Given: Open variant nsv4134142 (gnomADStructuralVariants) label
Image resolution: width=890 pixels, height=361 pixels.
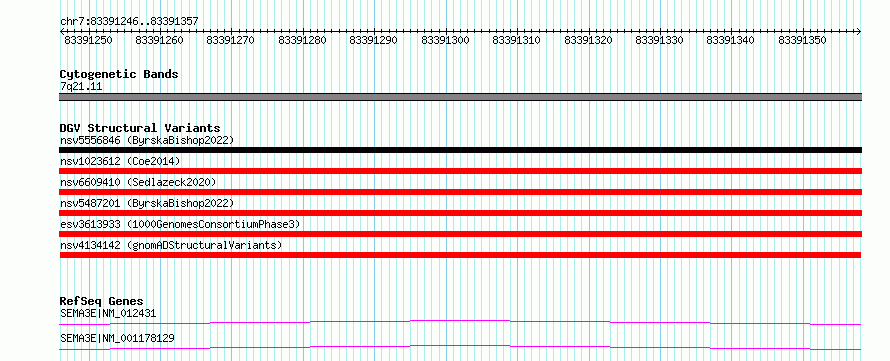Looking at the screenshot, I should 171,245.
